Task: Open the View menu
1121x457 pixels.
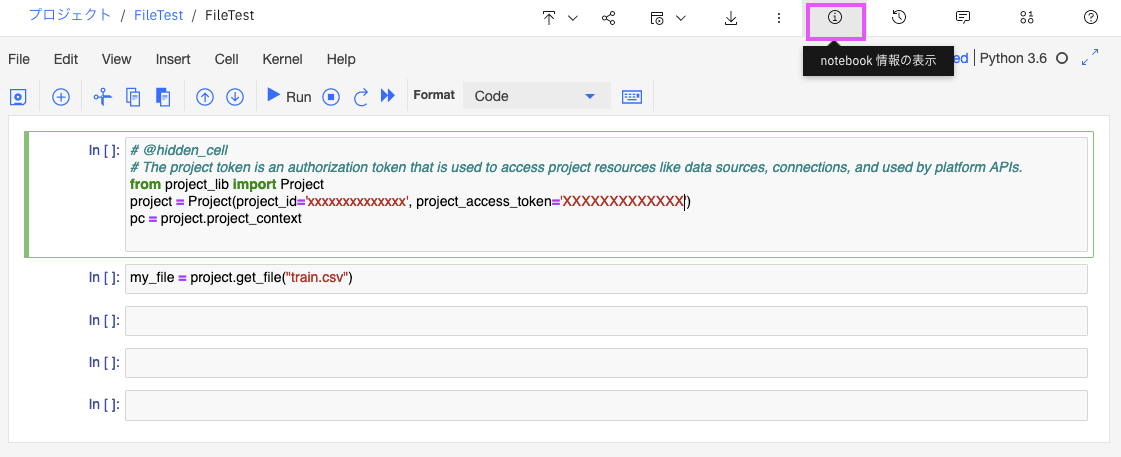Action: (117, 59)
